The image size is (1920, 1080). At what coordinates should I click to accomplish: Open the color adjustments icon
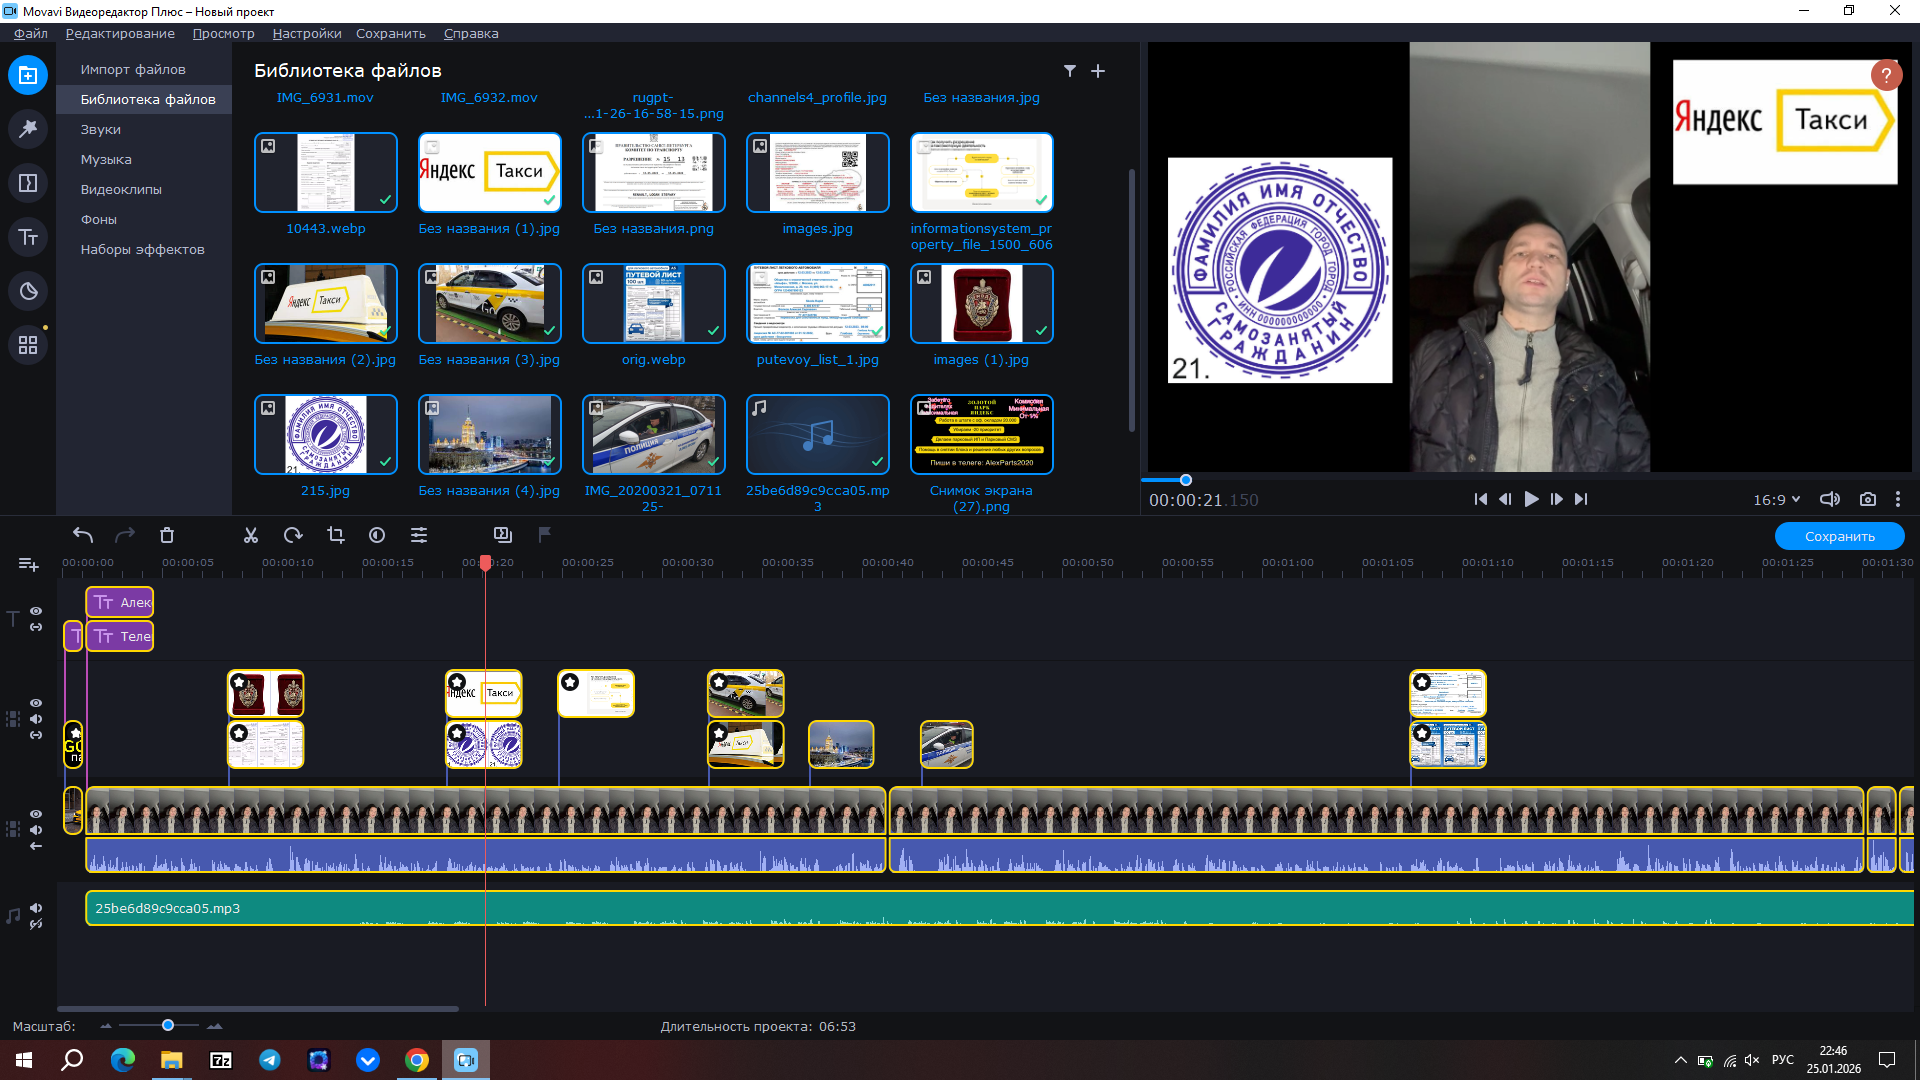click(377, 536)
